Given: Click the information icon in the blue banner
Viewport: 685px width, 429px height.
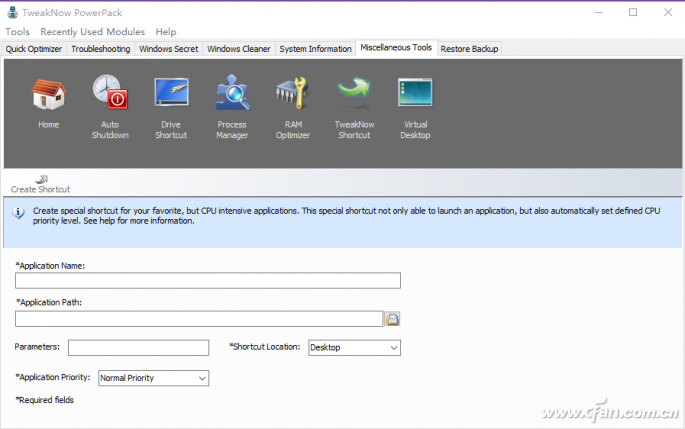Looking at the screenshot, I should [x=18, y=213].
